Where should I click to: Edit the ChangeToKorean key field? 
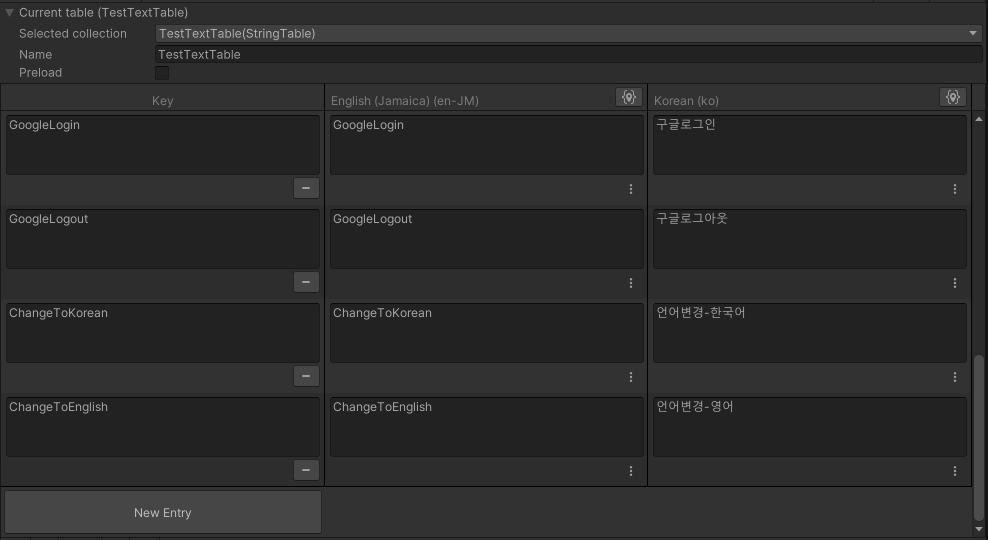(x=163, y=333)
